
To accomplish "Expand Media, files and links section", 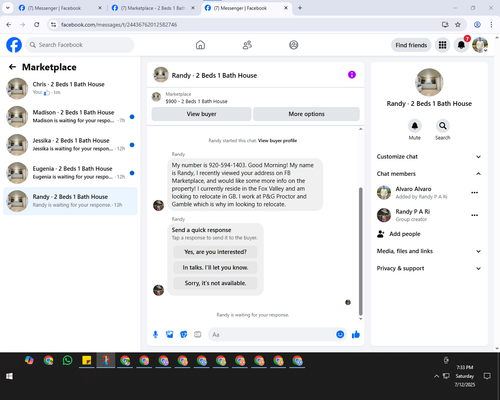I will [x=429, y=251].
